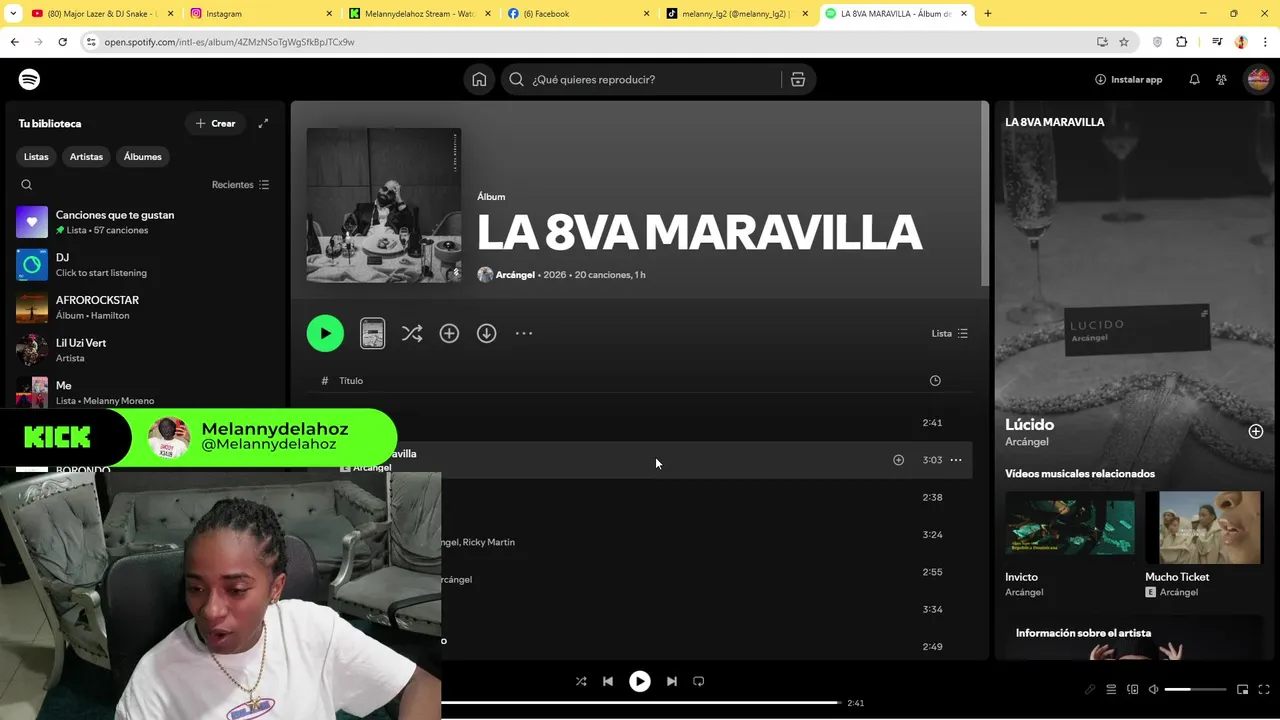Switch to the Melannydelahoz Stream tab

point(420,14)
